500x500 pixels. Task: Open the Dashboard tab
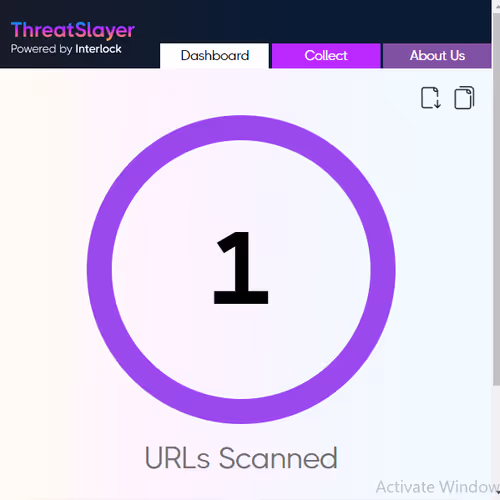[x=215, y=56]
